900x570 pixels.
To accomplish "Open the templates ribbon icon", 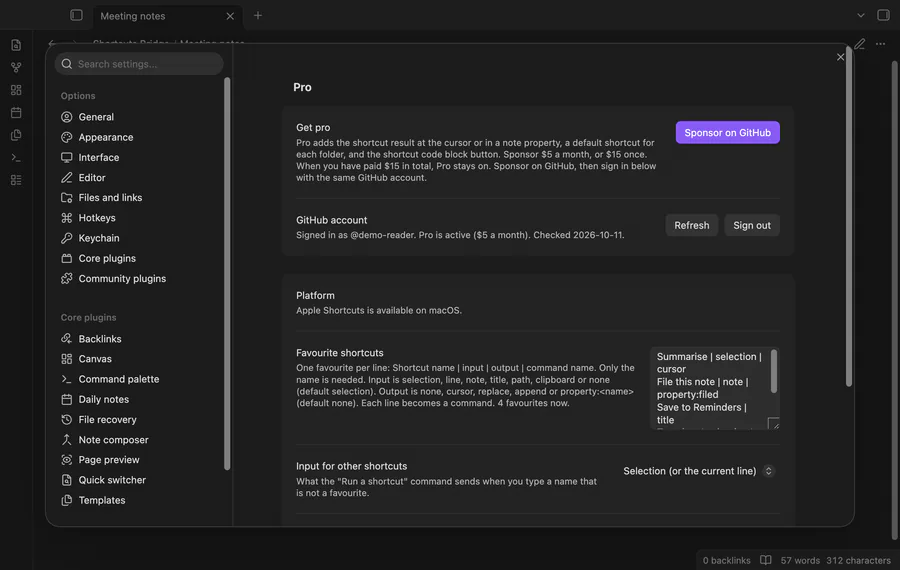I will coord(16,135).
